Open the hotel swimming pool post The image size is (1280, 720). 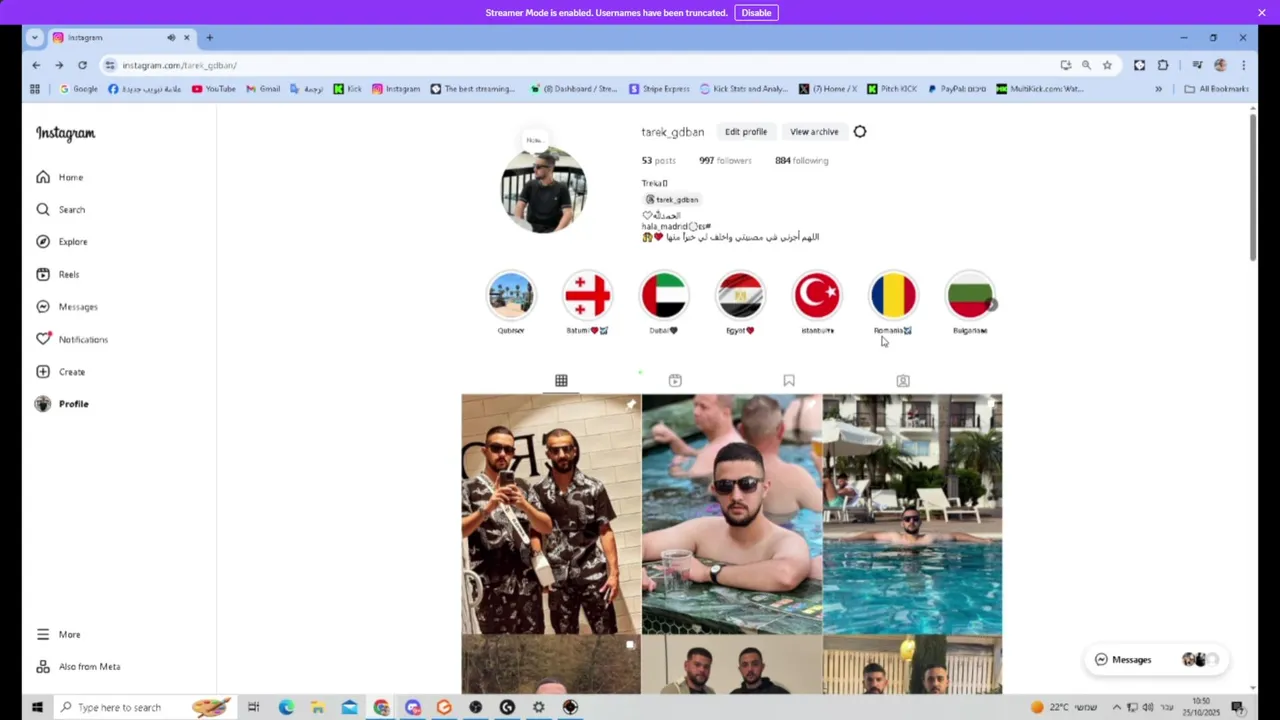[x=912, y=514]
